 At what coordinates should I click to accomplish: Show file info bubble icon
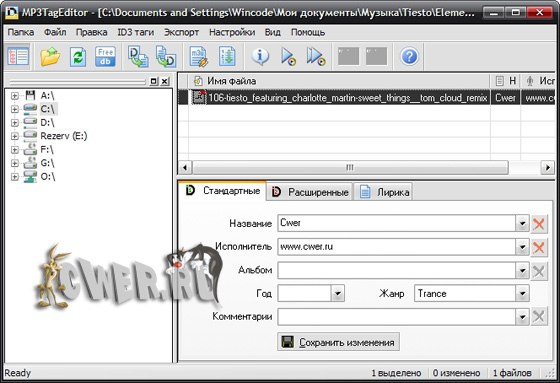[x=260, y=56]
